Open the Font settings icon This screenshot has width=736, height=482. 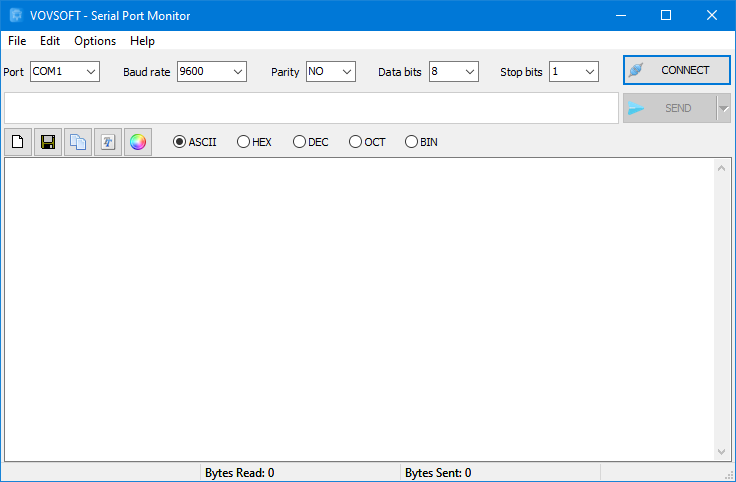pyautogui.click(x=108, y=142)
